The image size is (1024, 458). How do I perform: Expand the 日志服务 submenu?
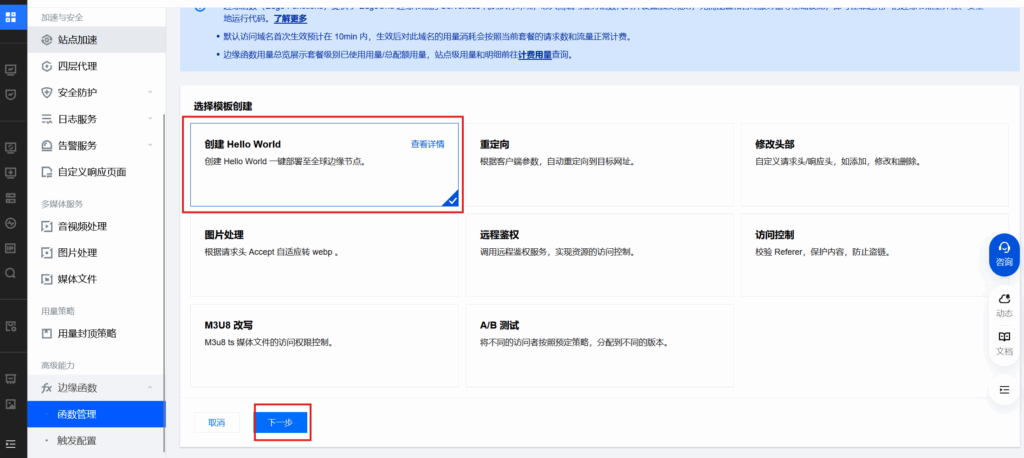pyautogui.click(x=150, y=119)
